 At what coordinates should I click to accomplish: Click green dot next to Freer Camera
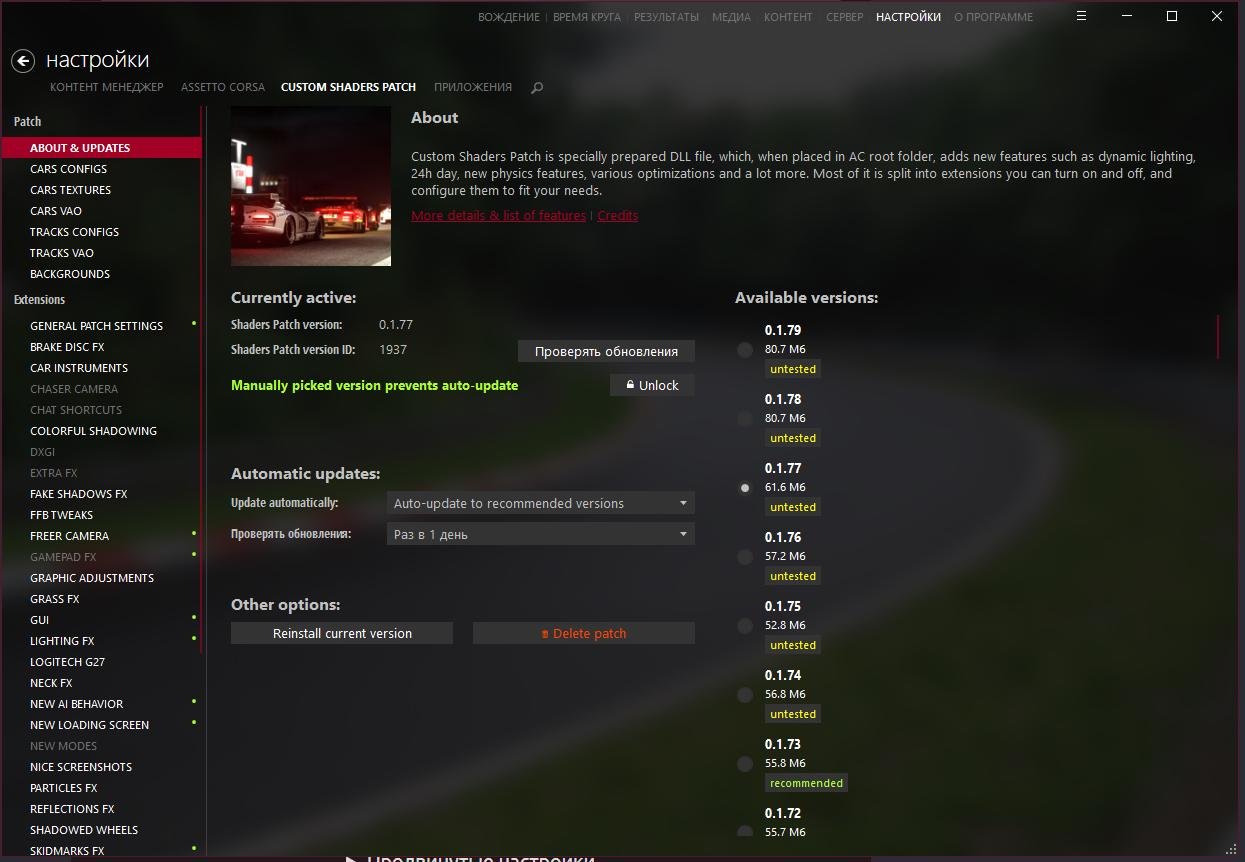coord(194,533)
